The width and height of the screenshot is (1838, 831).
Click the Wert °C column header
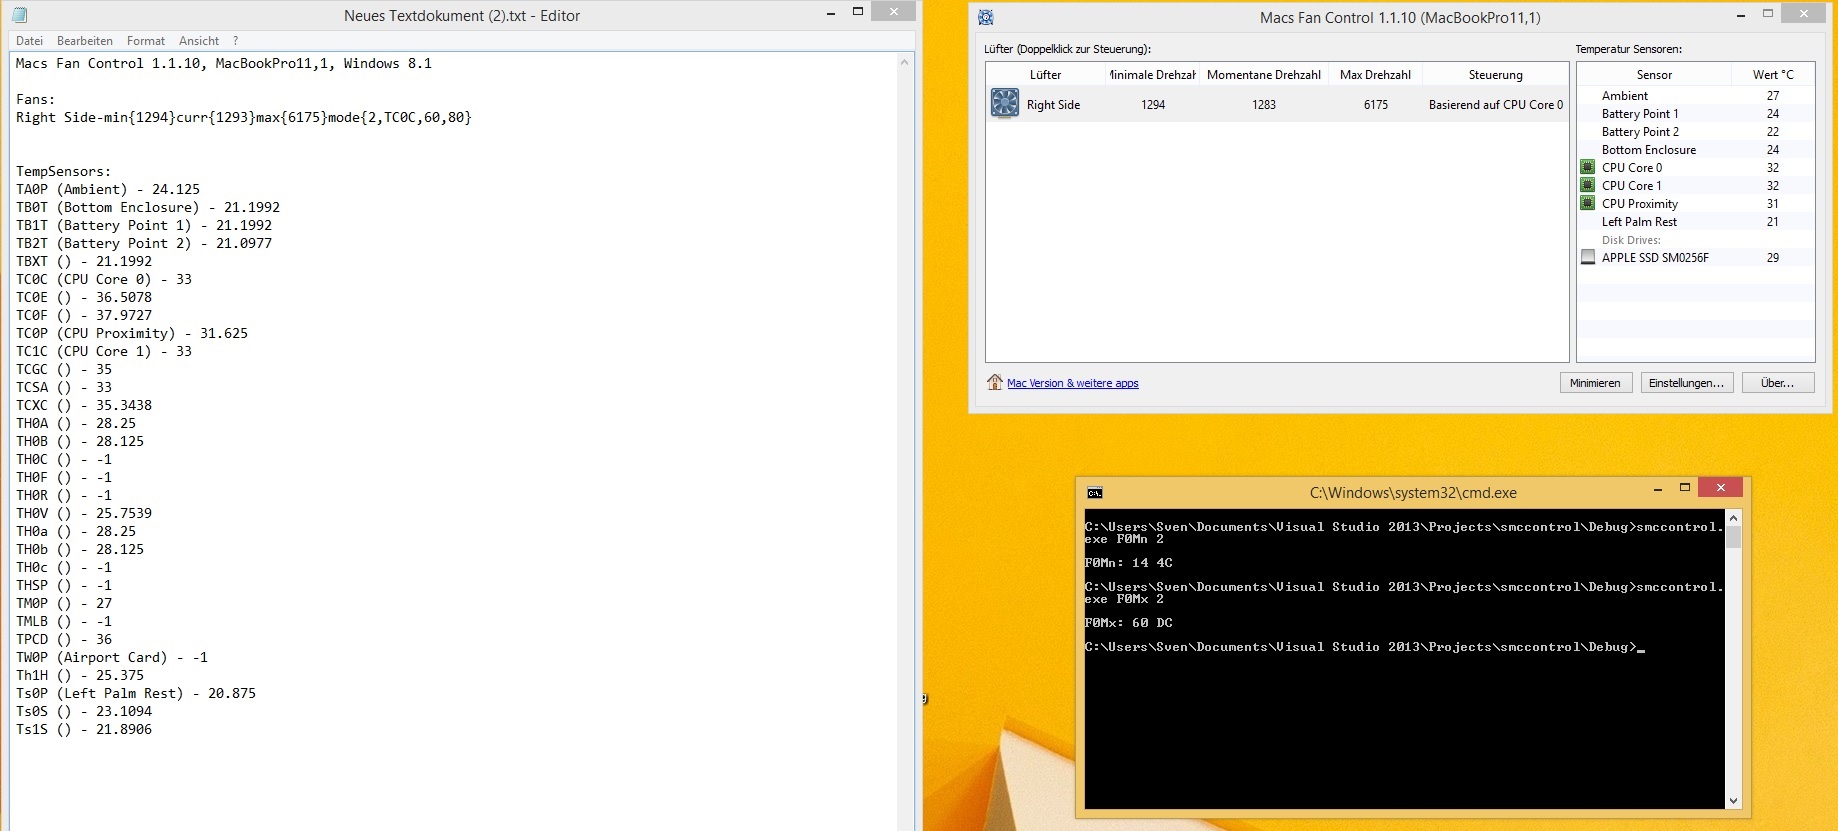point(1773,75)
